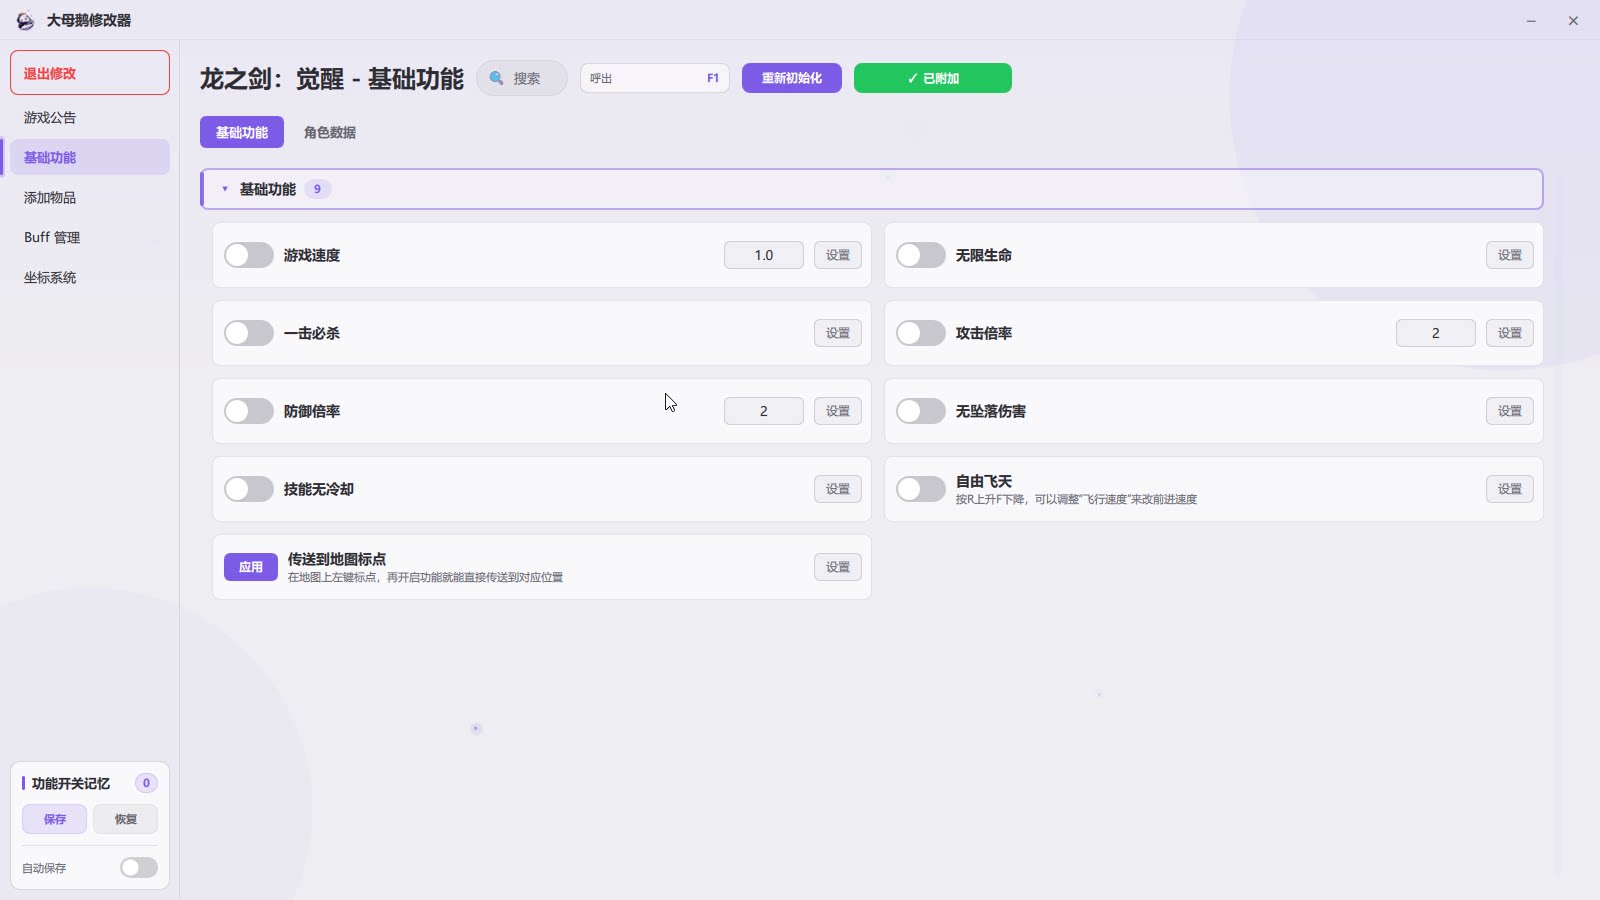The image size is (1600, 900).
Task: Open 坐标系统 in the sidebar
Action: pos(90,277)
